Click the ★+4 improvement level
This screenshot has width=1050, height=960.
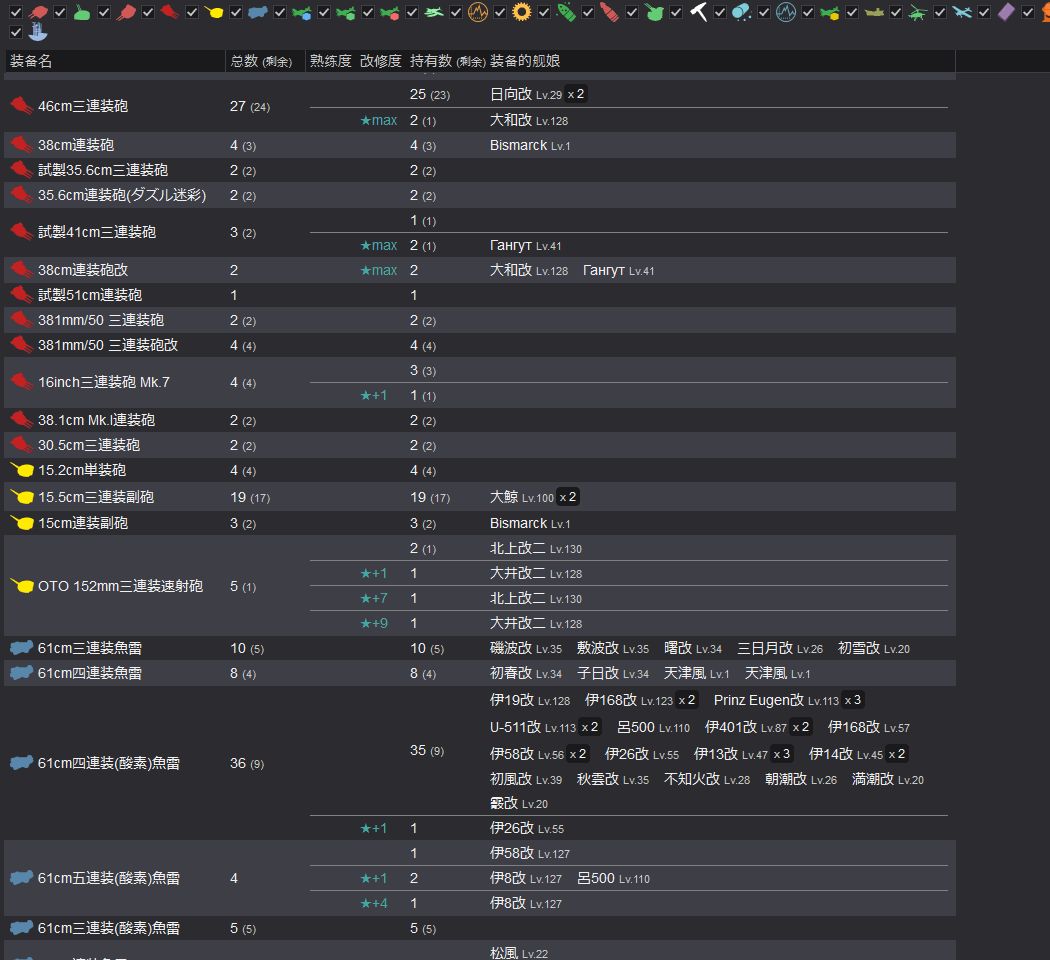374,903
